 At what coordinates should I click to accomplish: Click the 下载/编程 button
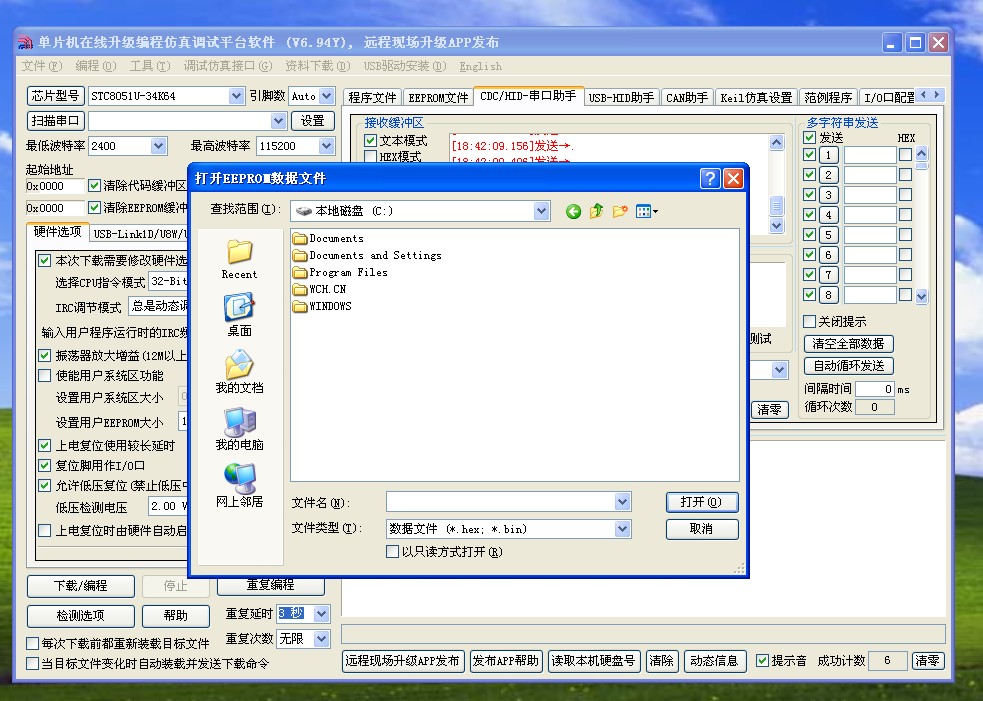(x=81, y=586)
